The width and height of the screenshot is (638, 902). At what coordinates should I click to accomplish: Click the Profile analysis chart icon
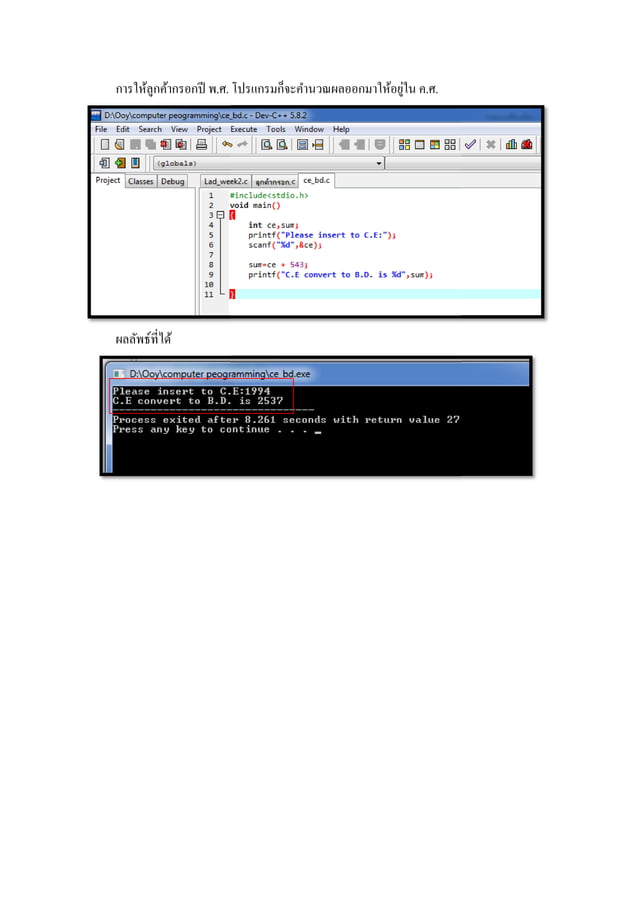[x=511, y=144]
